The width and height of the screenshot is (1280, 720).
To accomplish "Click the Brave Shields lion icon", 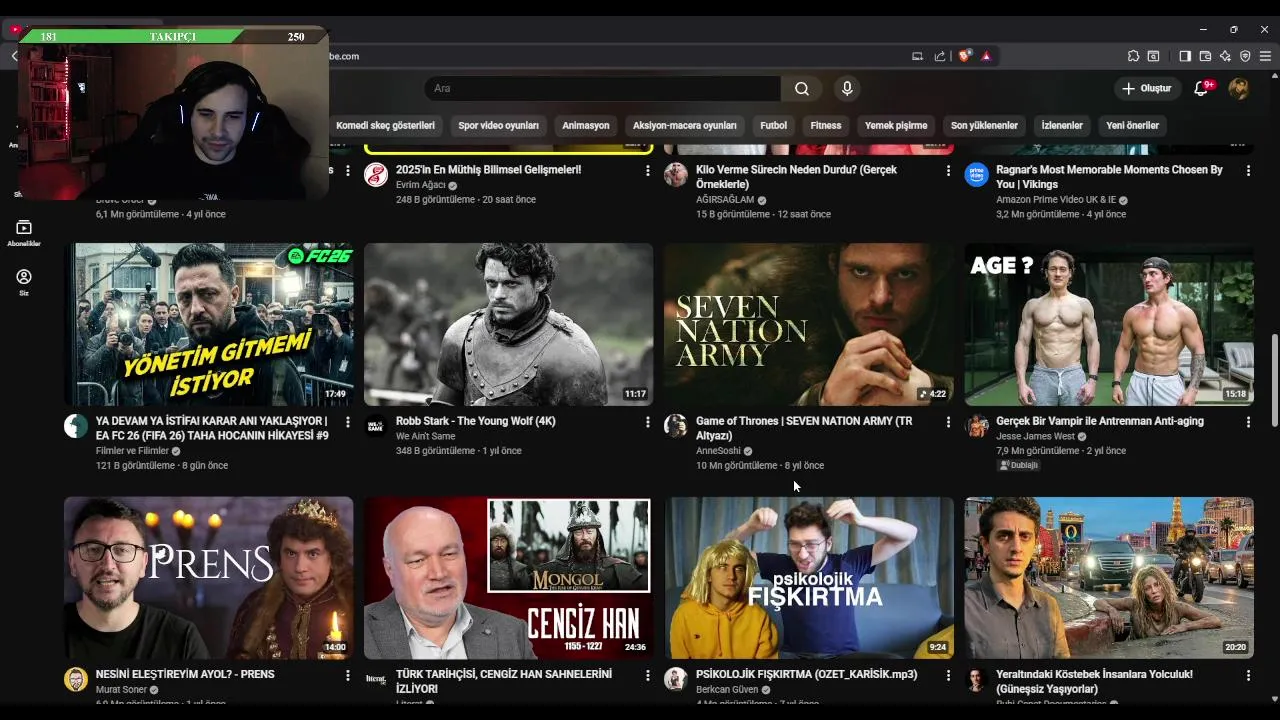I will [x=964, y=56].
